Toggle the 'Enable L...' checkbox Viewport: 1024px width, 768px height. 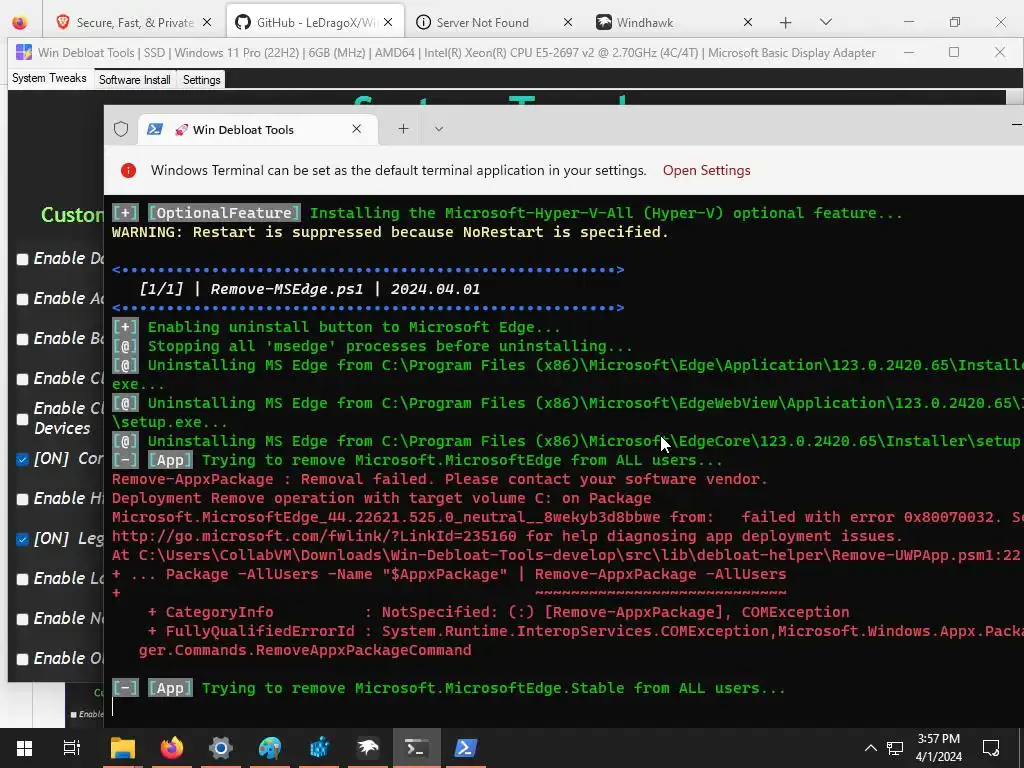point(22,579)
